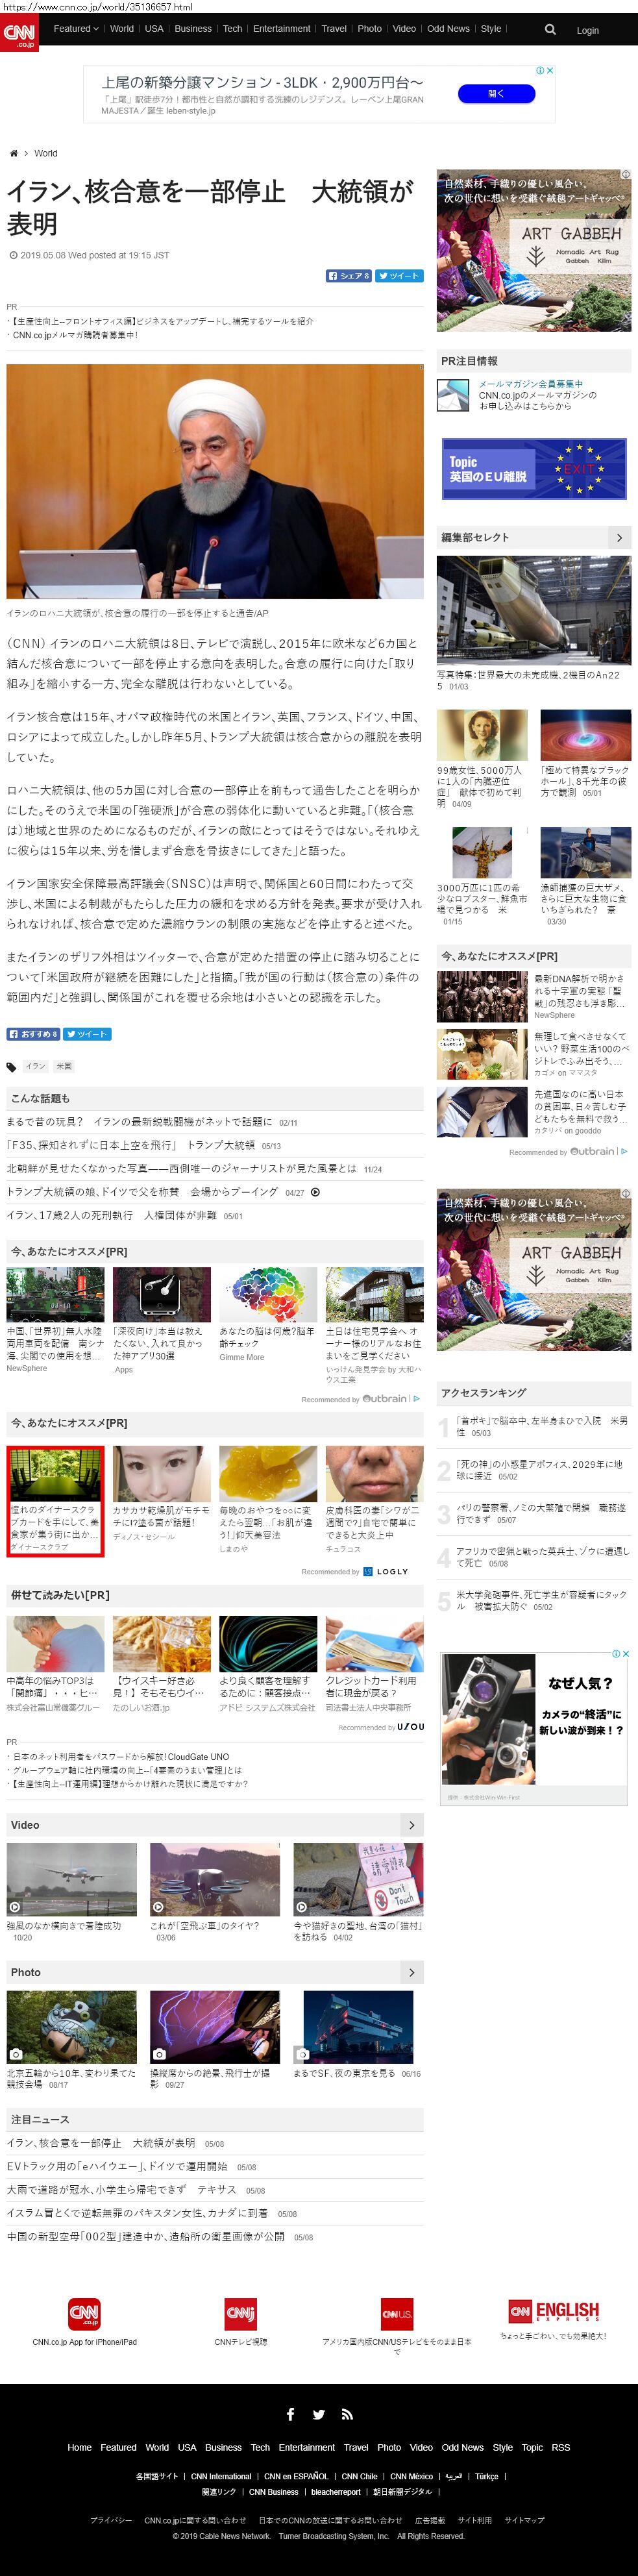638x2576 pixels.
Task: Click the イラン tag
Action: (36, 1067)
